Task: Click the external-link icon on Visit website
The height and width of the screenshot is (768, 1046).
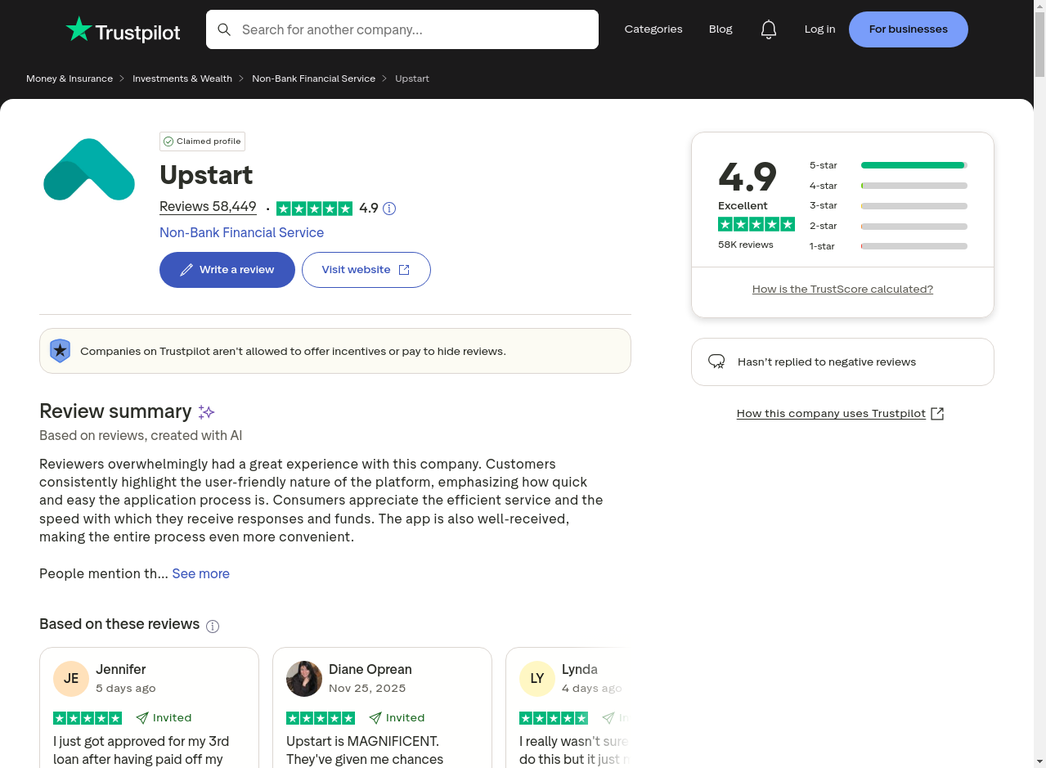Action: coord(403,269)
